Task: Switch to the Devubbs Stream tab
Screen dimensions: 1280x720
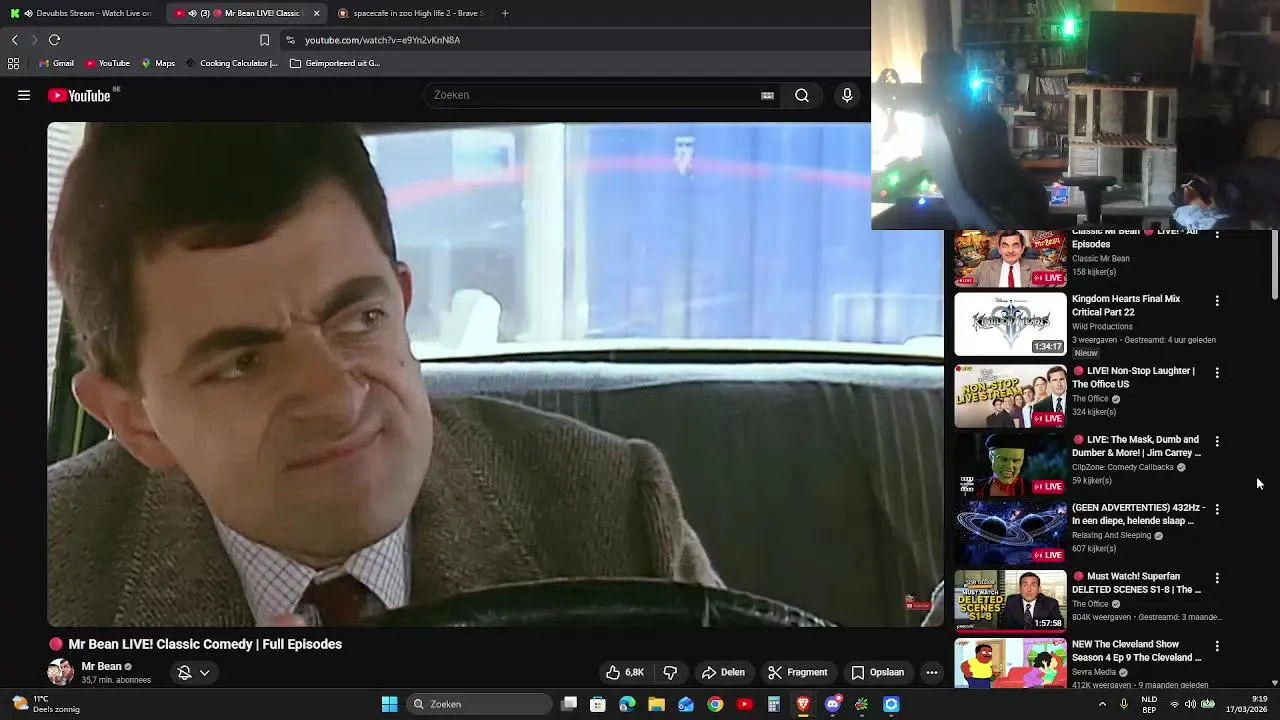Action: (80, 13)
